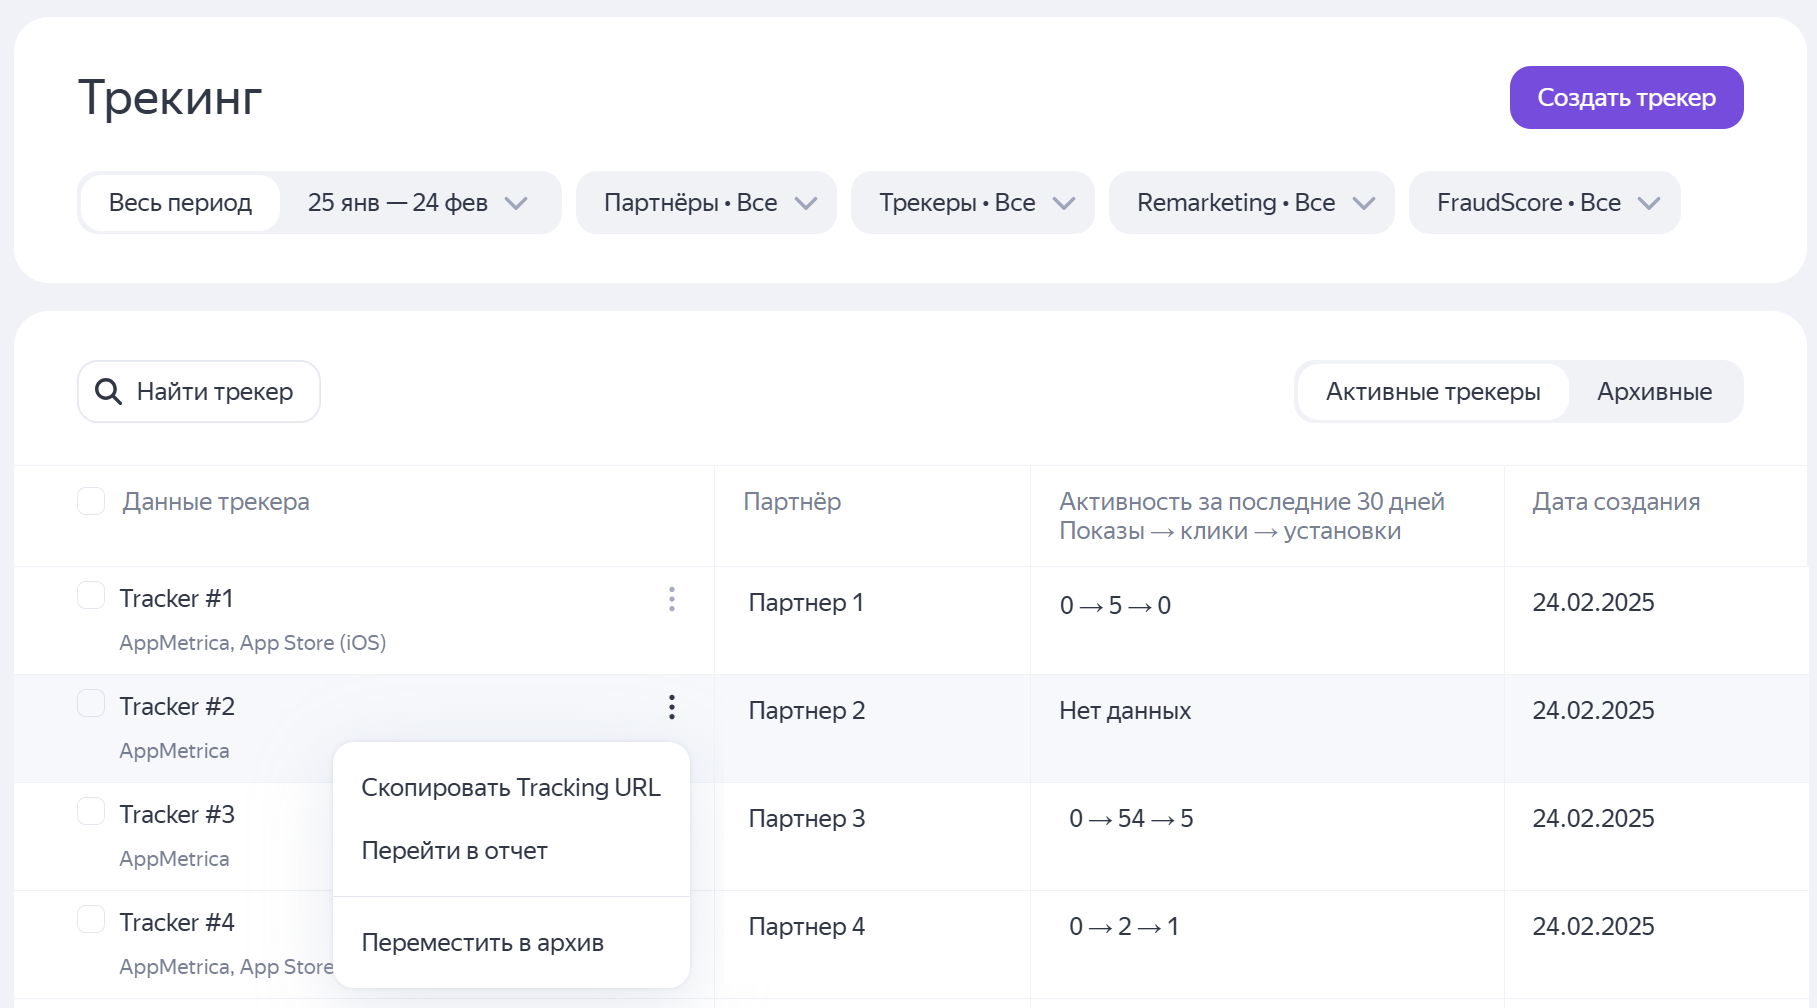Tick the select-all checkbox beside Данные трекера
The width and height of the screenshot is (1817, 1008).
click(91, 501)
